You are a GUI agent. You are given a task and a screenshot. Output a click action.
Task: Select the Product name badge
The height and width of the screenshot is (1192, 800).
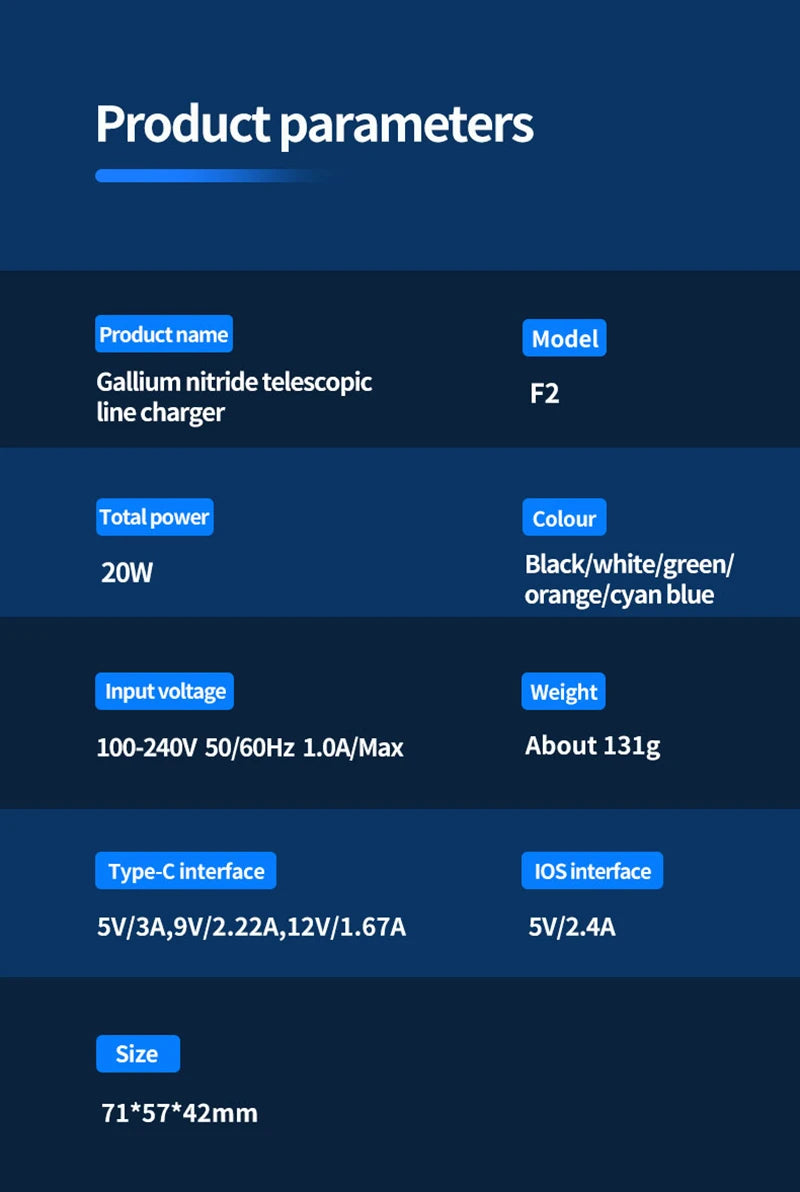coord(164,334)
